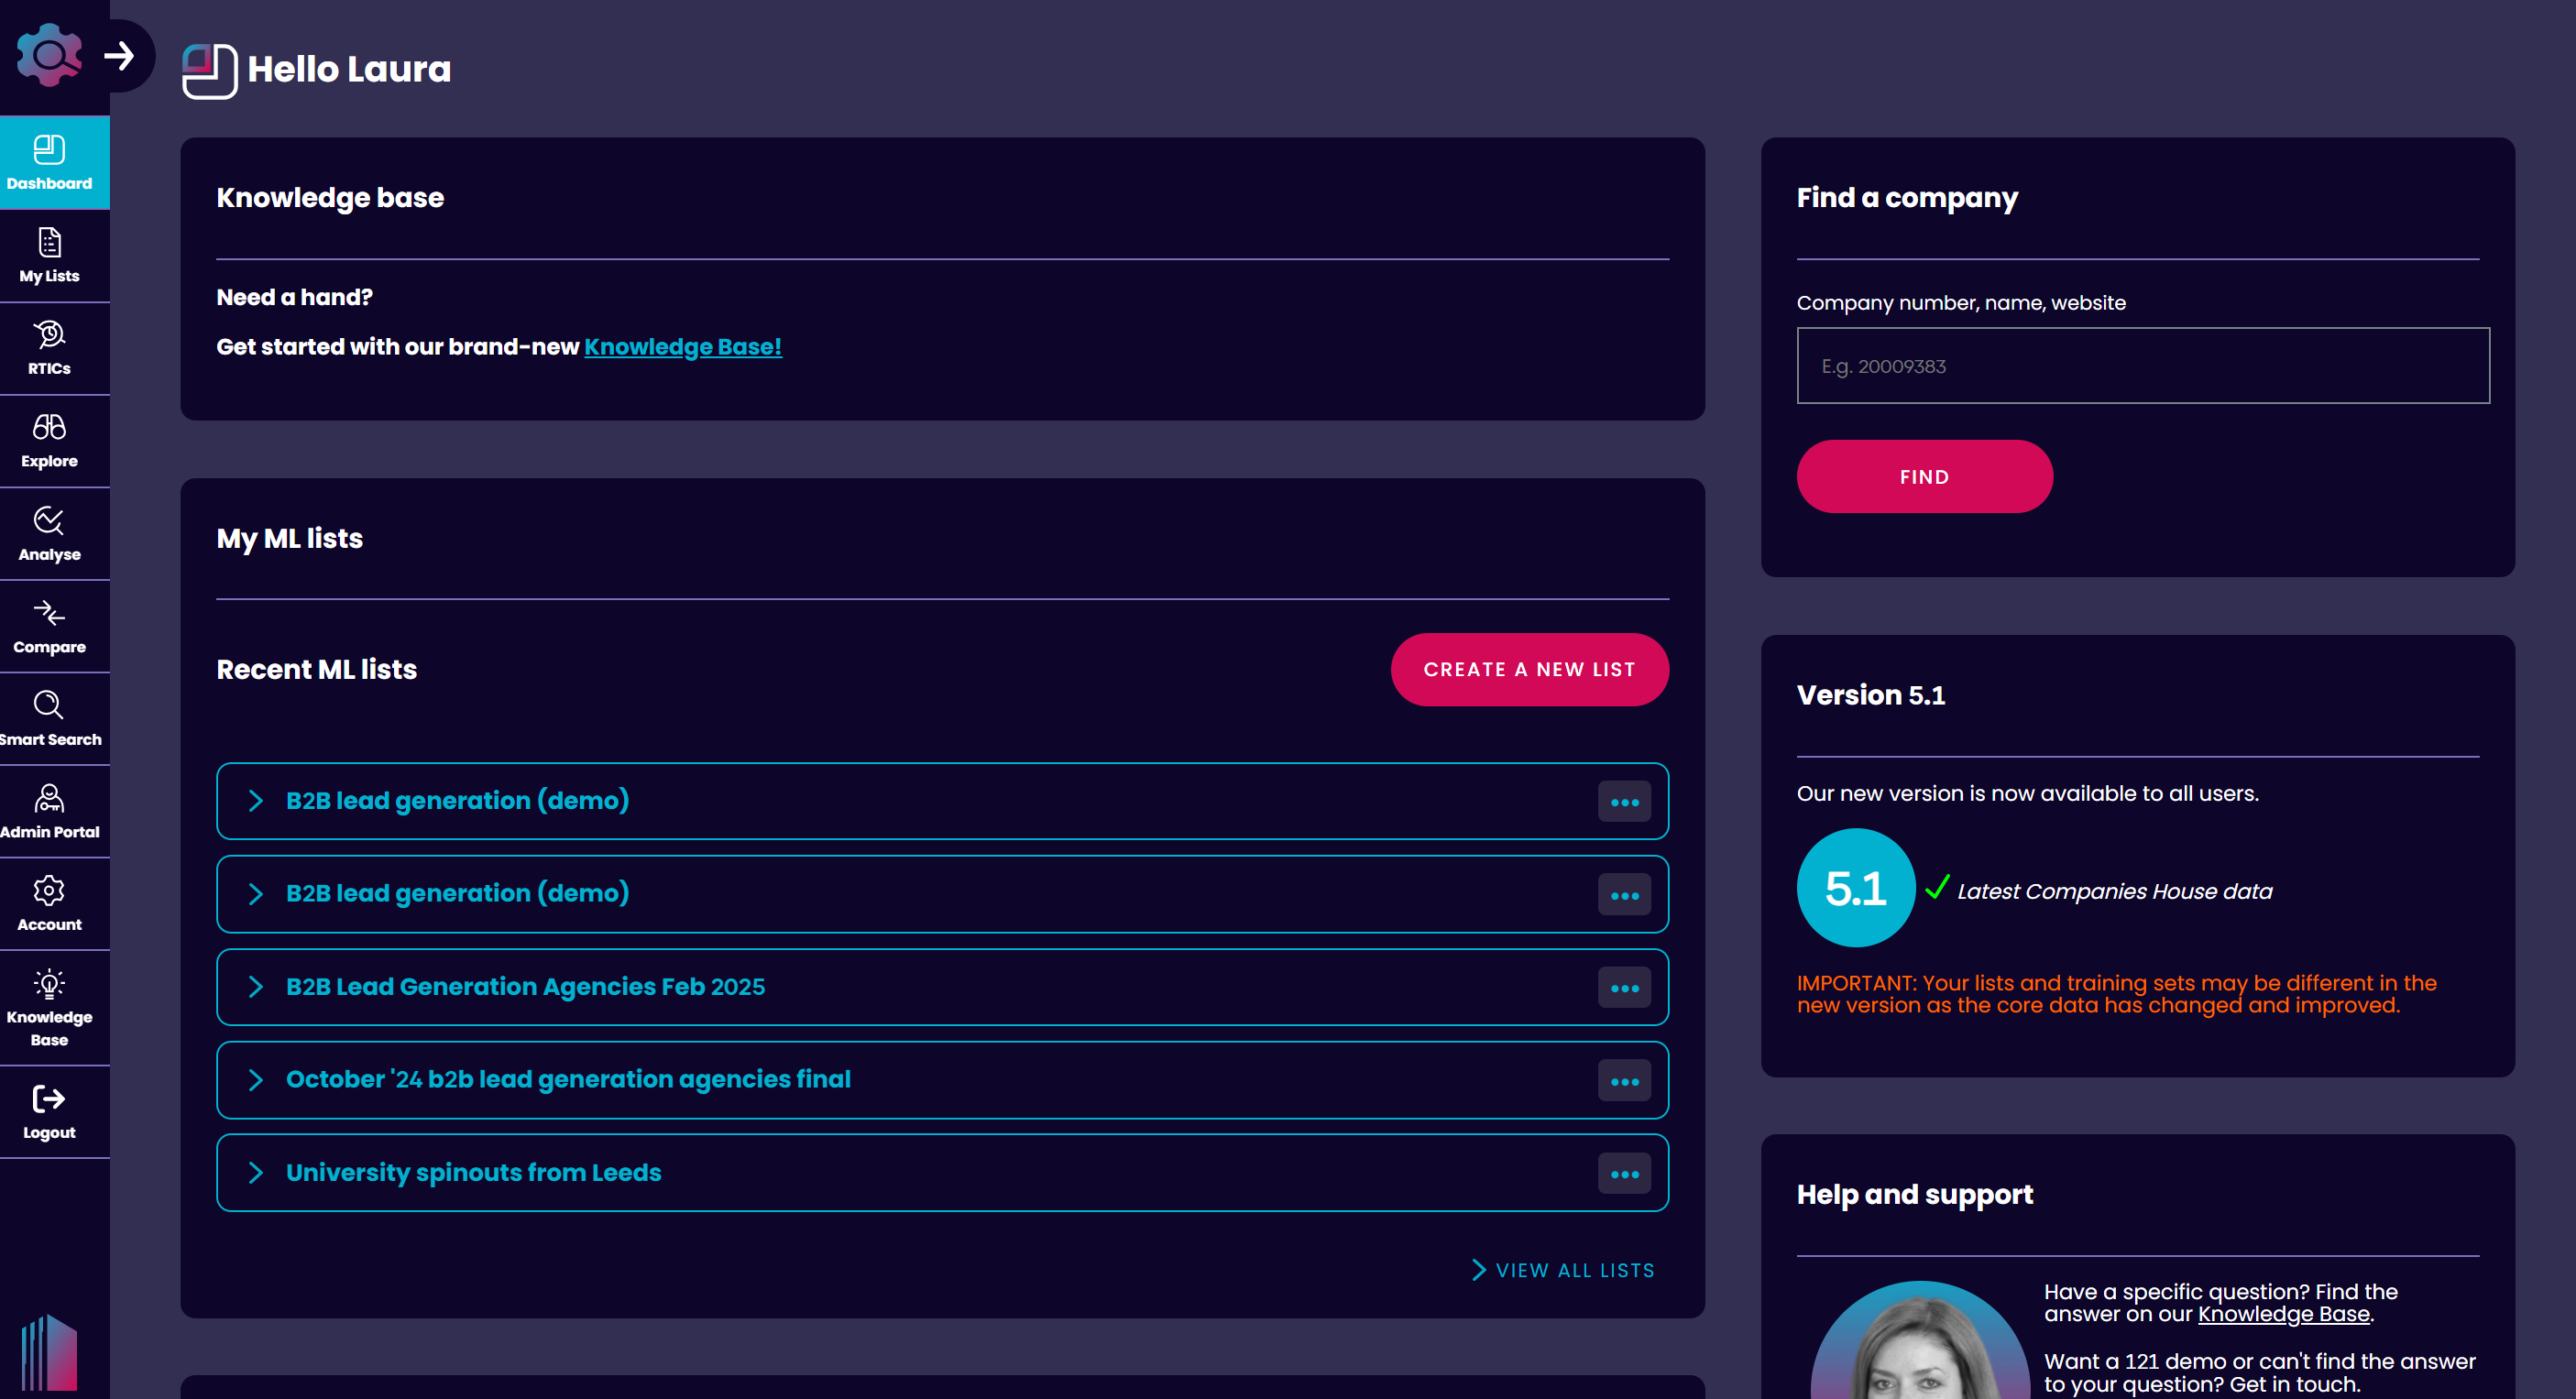The height and width of the screenshot is (1399, 2576).
Task: Click 'Latest Companies House data' text
Action: pos(2114,891)
